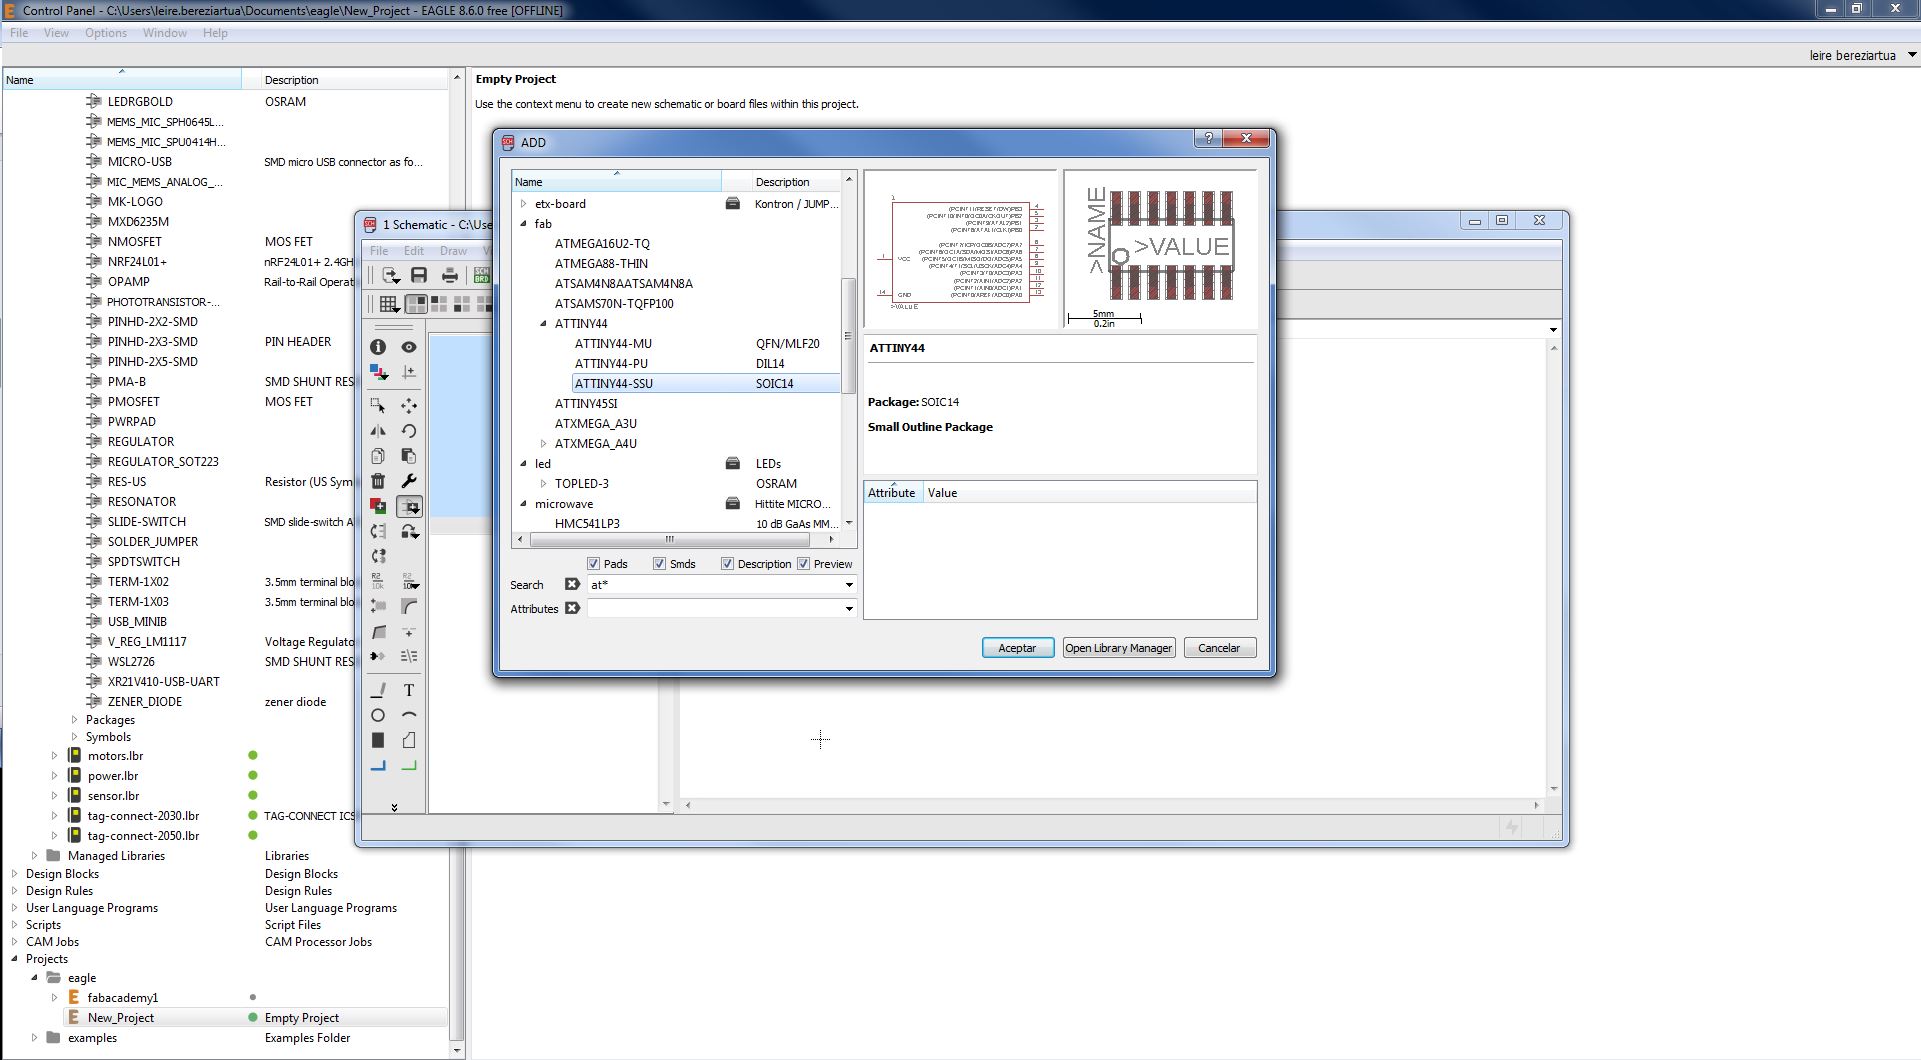The width and height of the screenshot is (1921, 1060).
Task: Select the Group selection tool
Action: [x=378, y=406]
